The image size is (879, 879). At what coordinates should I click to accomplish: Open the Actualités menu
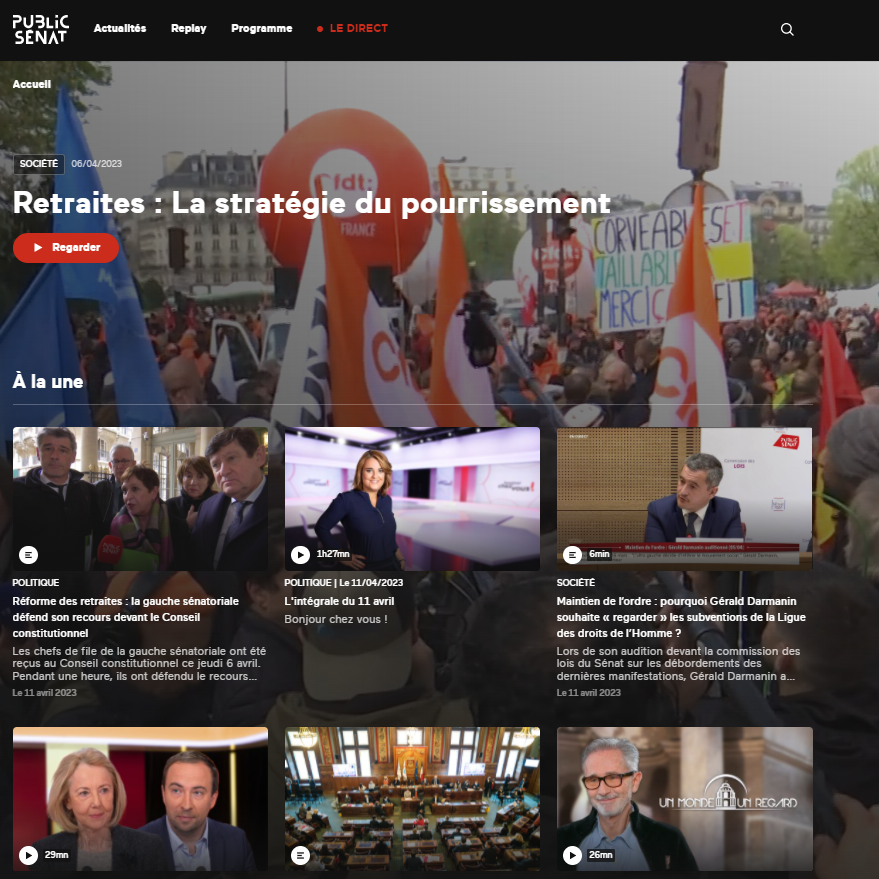pyautogui.click(x=120, y=29)
